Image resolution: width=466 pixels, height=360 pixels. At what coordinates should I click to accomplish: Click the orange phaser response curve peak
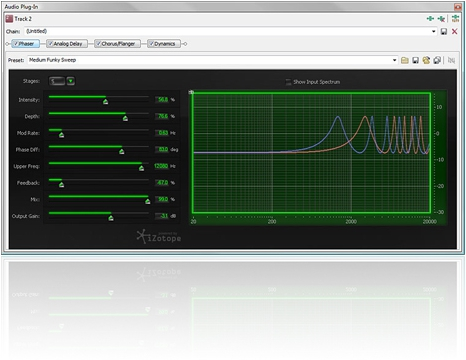click(365, 117)
